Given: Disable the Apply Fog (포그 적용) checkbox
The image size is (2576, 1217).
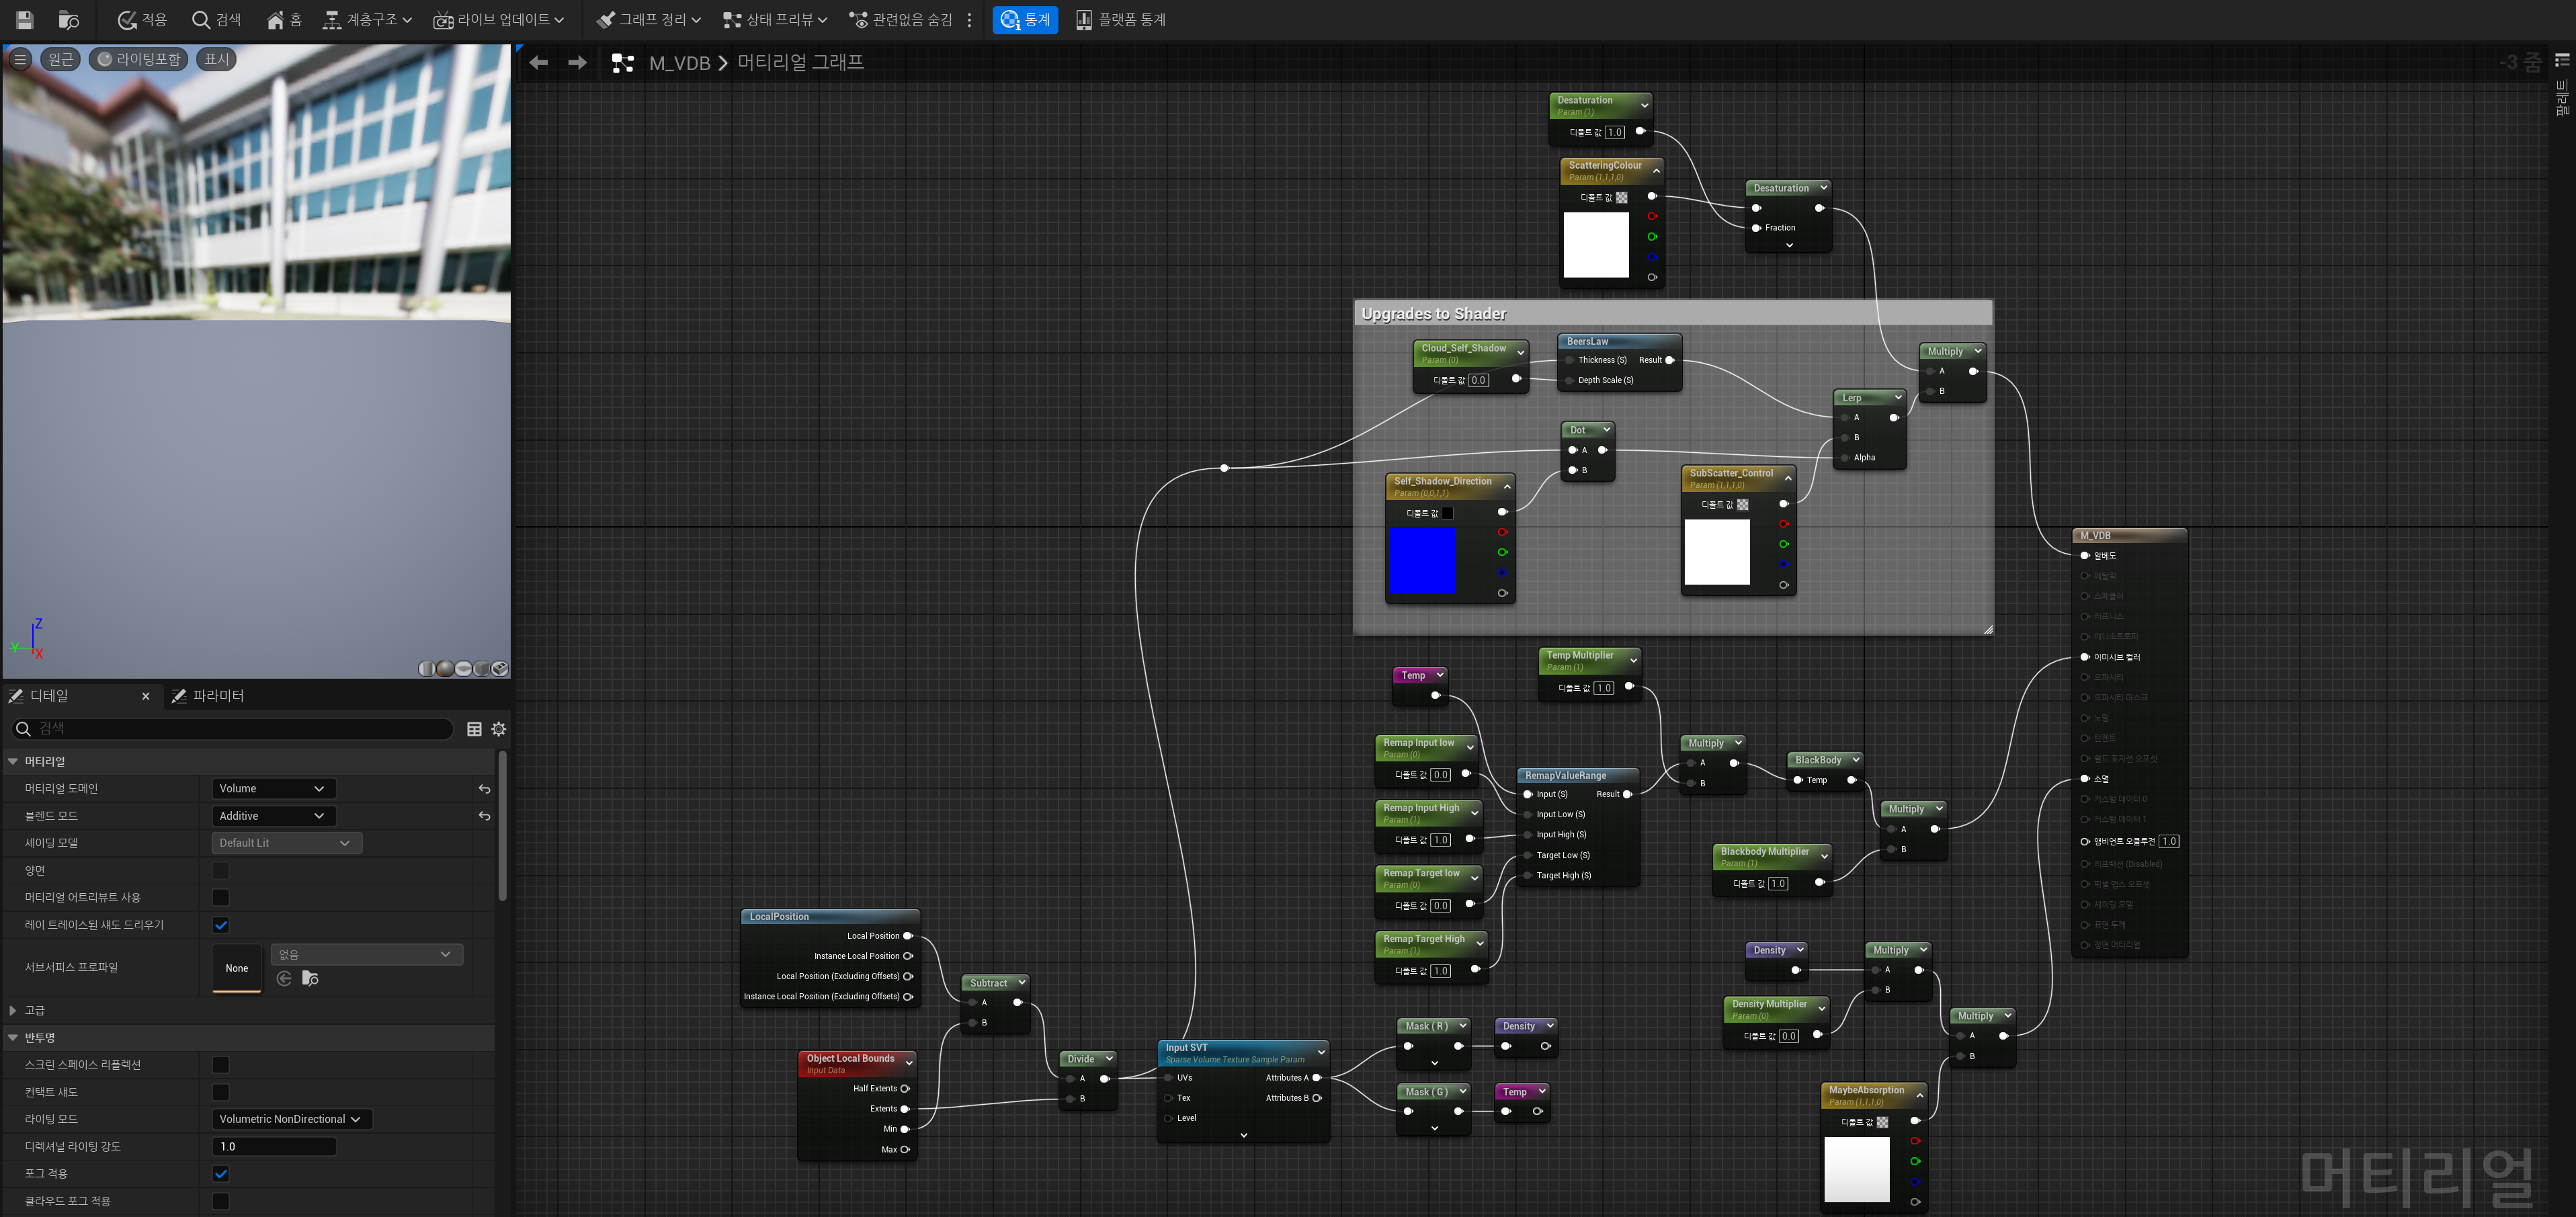Looking at the screenshot, I should [221, 1174].
